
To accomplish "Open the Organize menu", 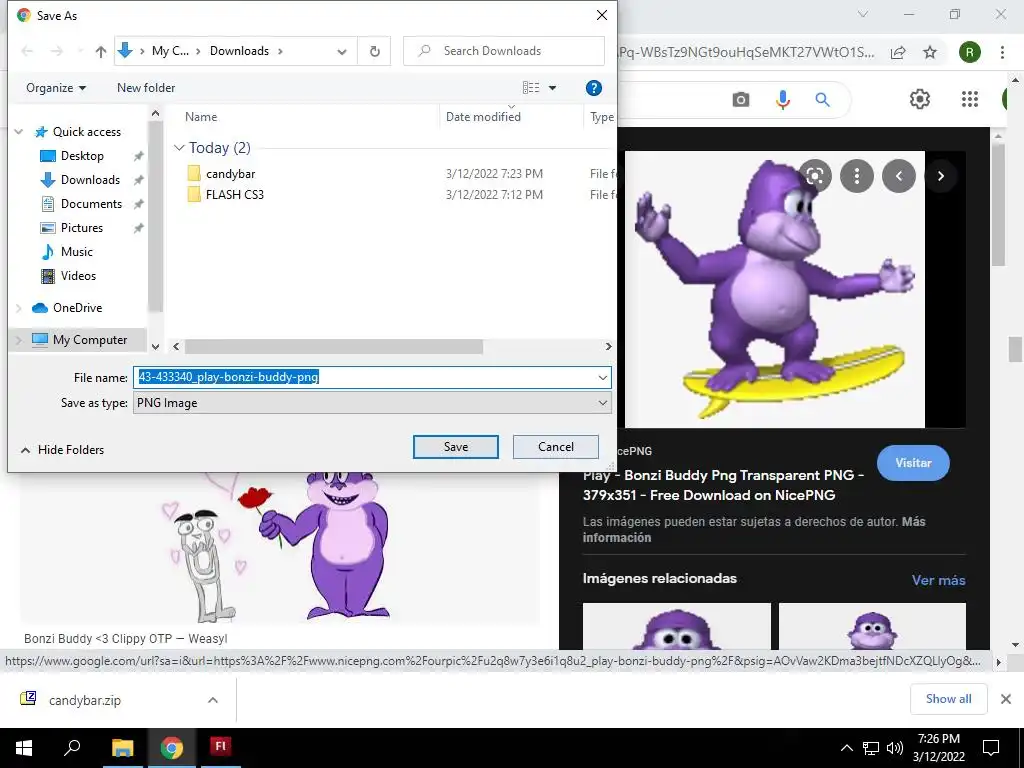I will tap(56, 88).
